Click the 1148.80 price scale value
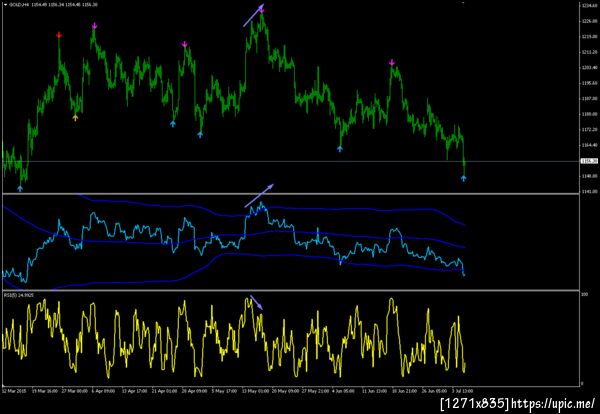Screen dimensions: 600x414 (590, 176)
